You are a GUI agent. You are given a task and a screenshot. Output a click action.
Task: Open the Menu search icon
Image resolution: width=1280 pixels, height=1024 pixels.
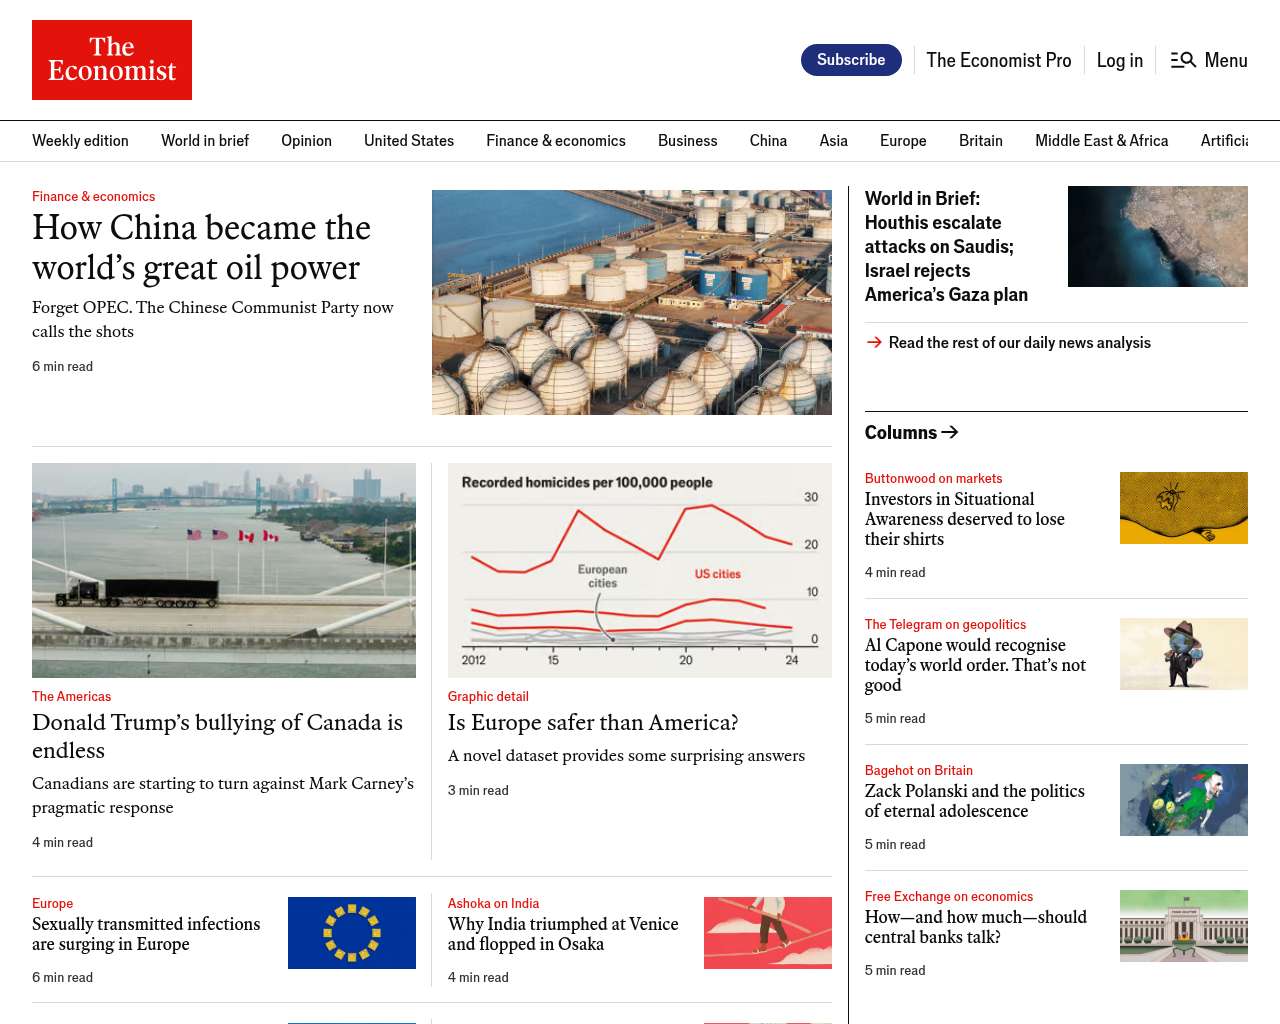pyautogui.click(x=1183, y=60)
